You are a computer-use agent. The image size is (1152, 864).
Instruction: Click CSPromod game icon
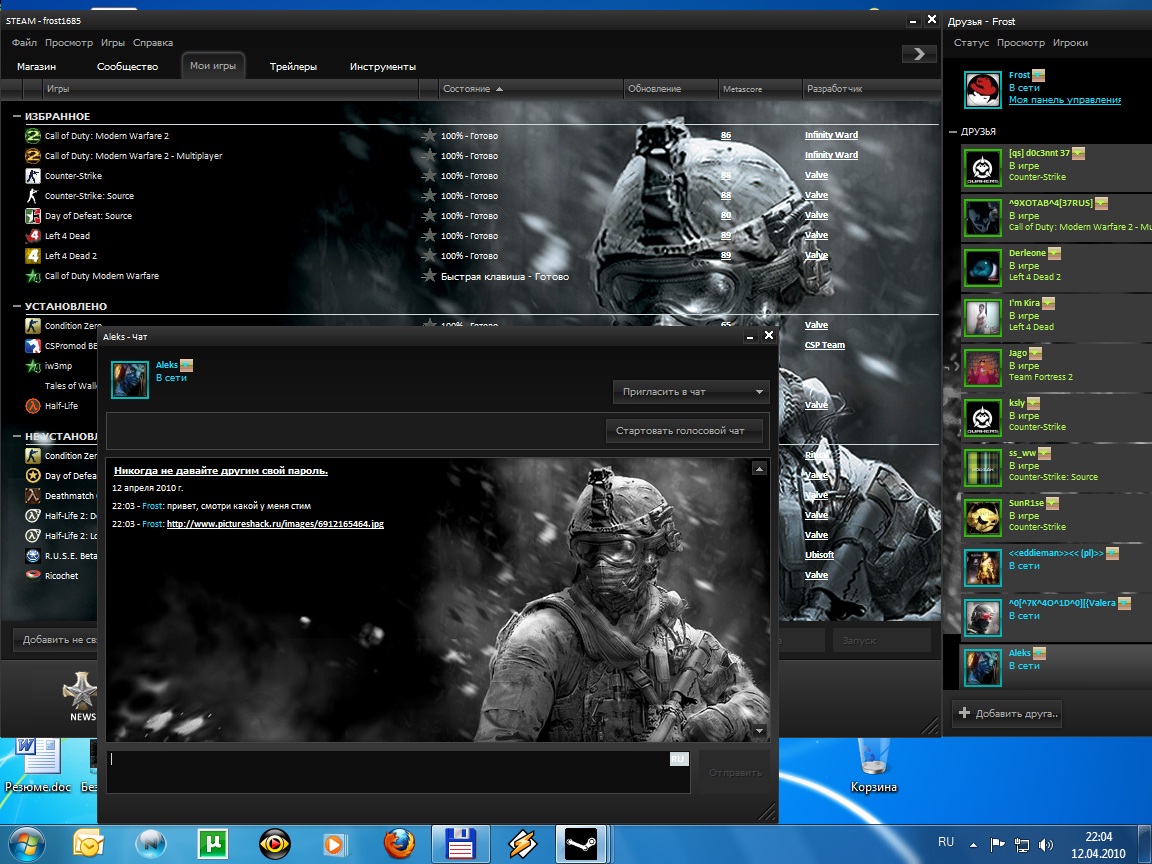32,345
